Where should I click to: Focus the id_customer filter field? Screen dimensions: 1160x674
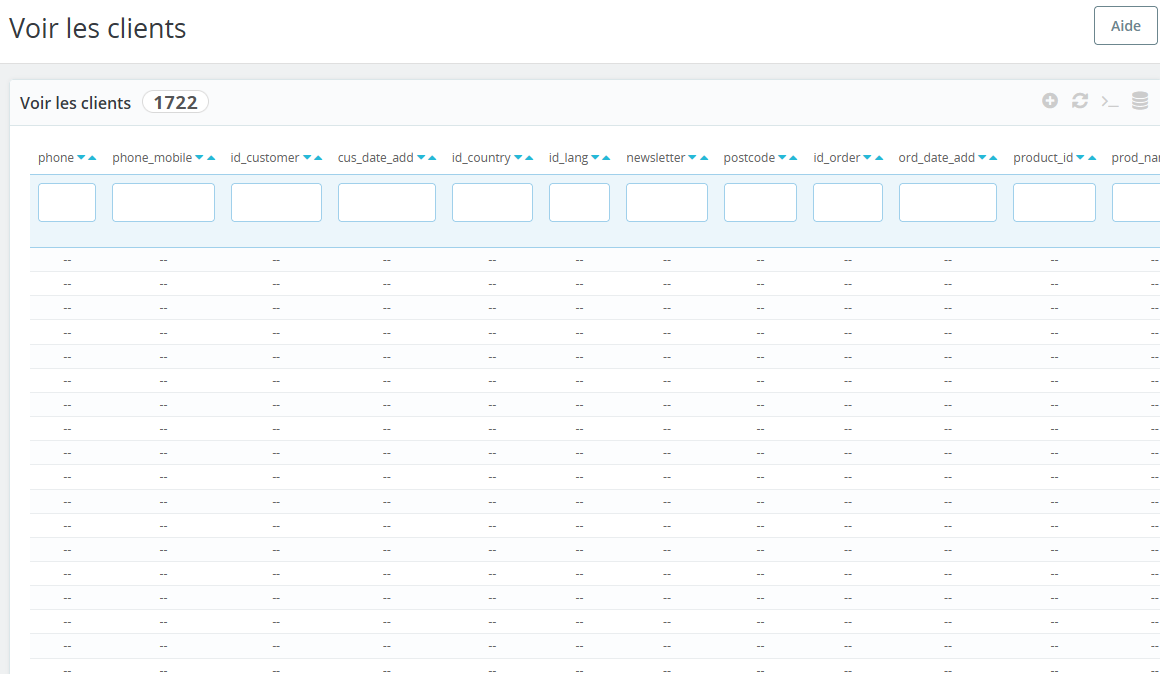tap(276, 202)
